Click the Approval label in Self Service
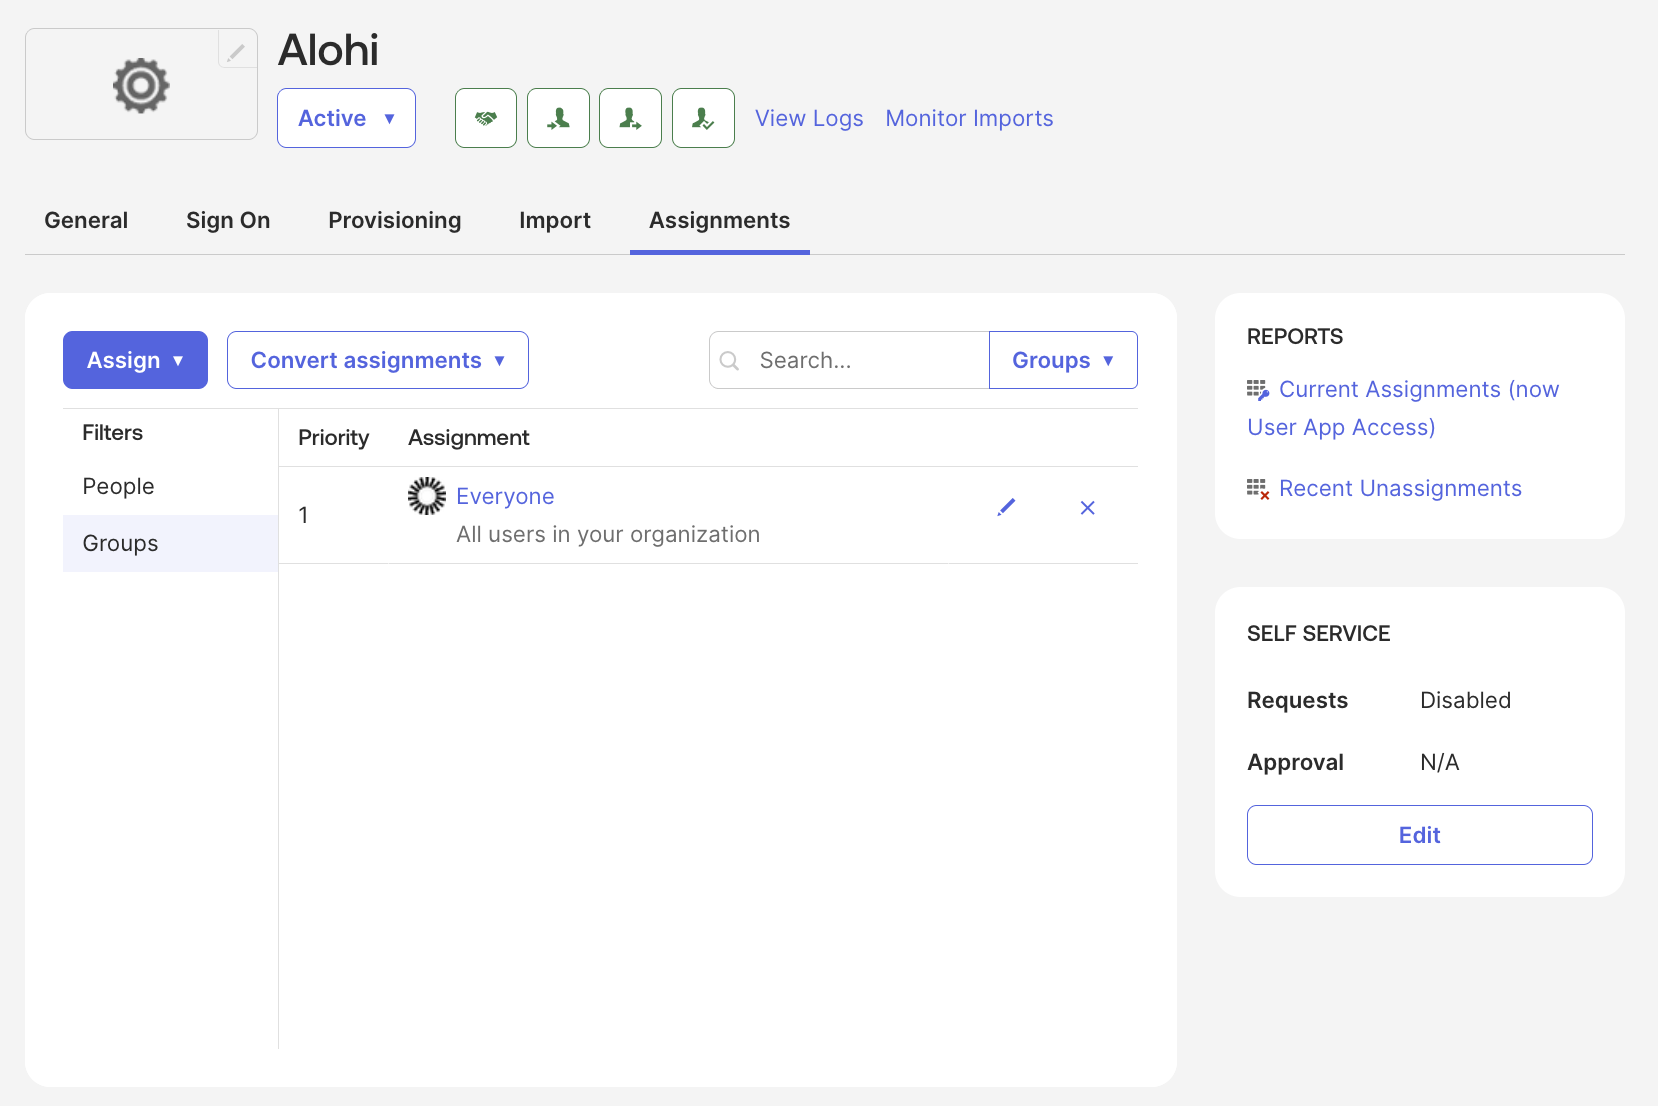The image size is (1658, 1106). [x=1296, y=762]
